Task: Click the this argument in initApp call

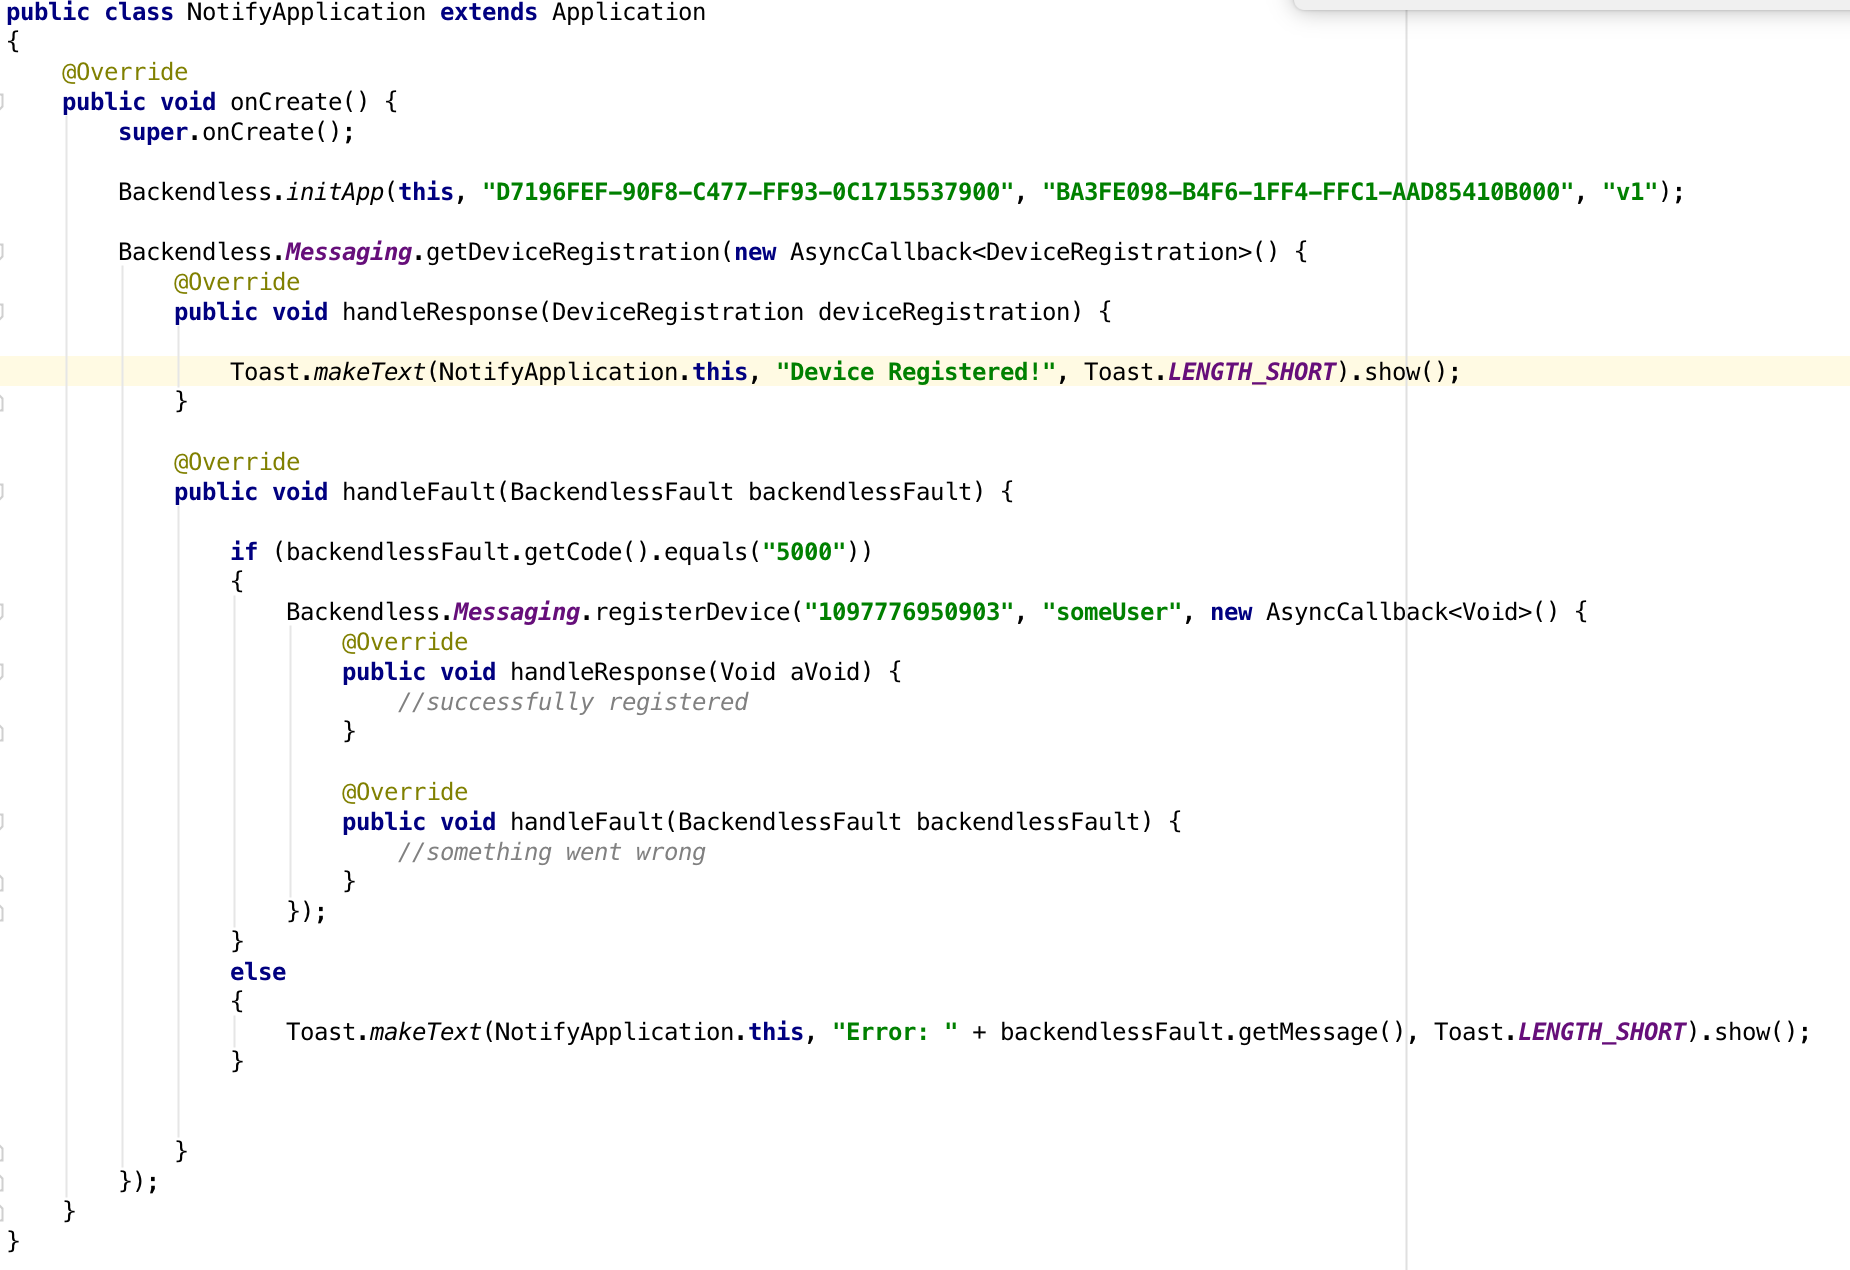Action: (426, 192)
